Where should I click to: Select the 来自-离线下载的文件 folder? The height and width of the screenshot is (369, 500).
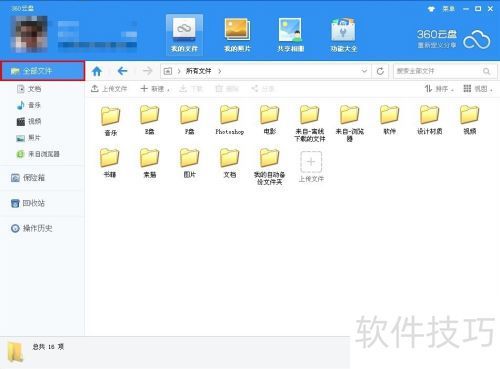310,123
